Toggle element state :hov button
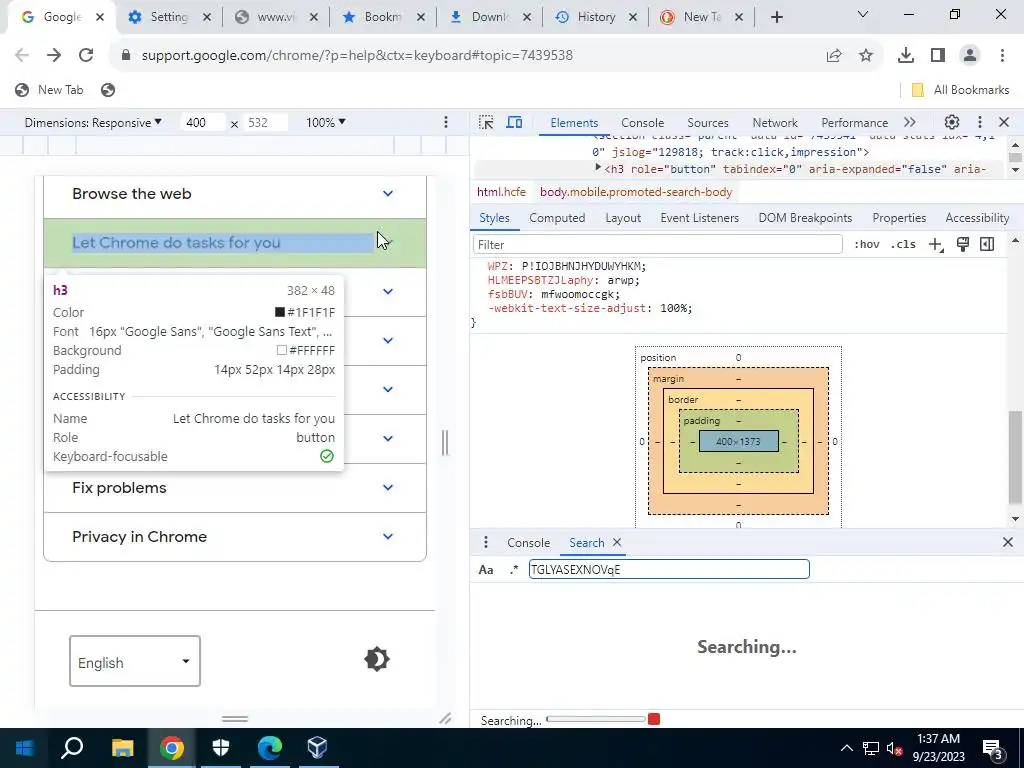Screen dimensions: 1024x768 (x=867, y=244)
